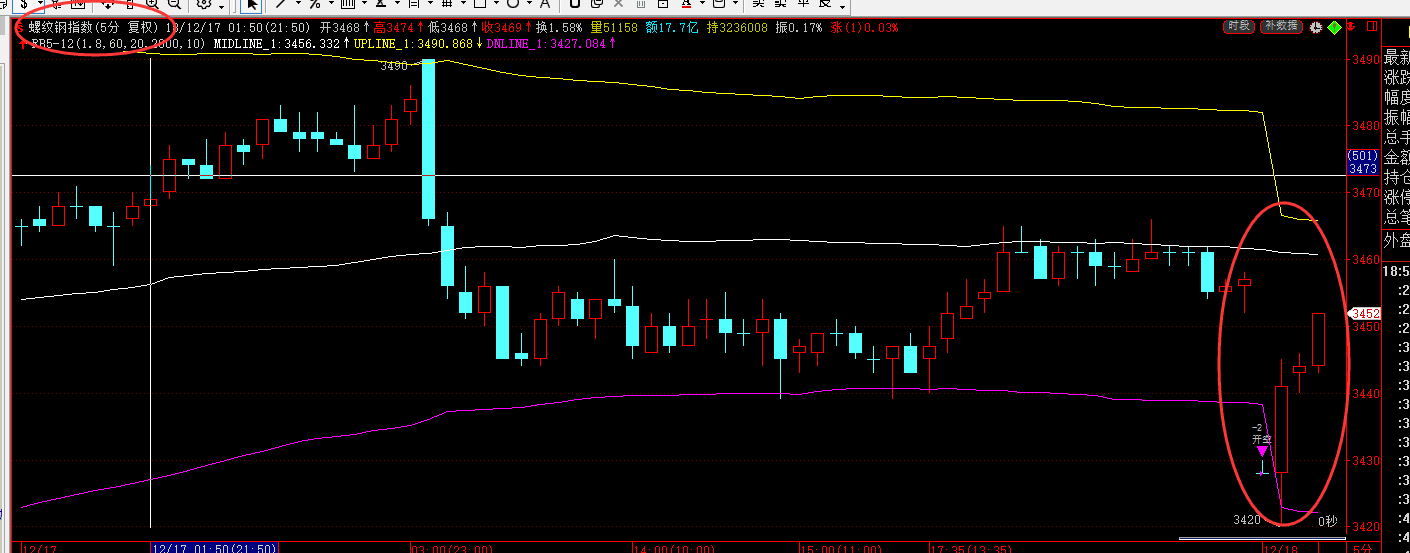Click the highlighted 12/17 01:50(21:50) time label

214,548
